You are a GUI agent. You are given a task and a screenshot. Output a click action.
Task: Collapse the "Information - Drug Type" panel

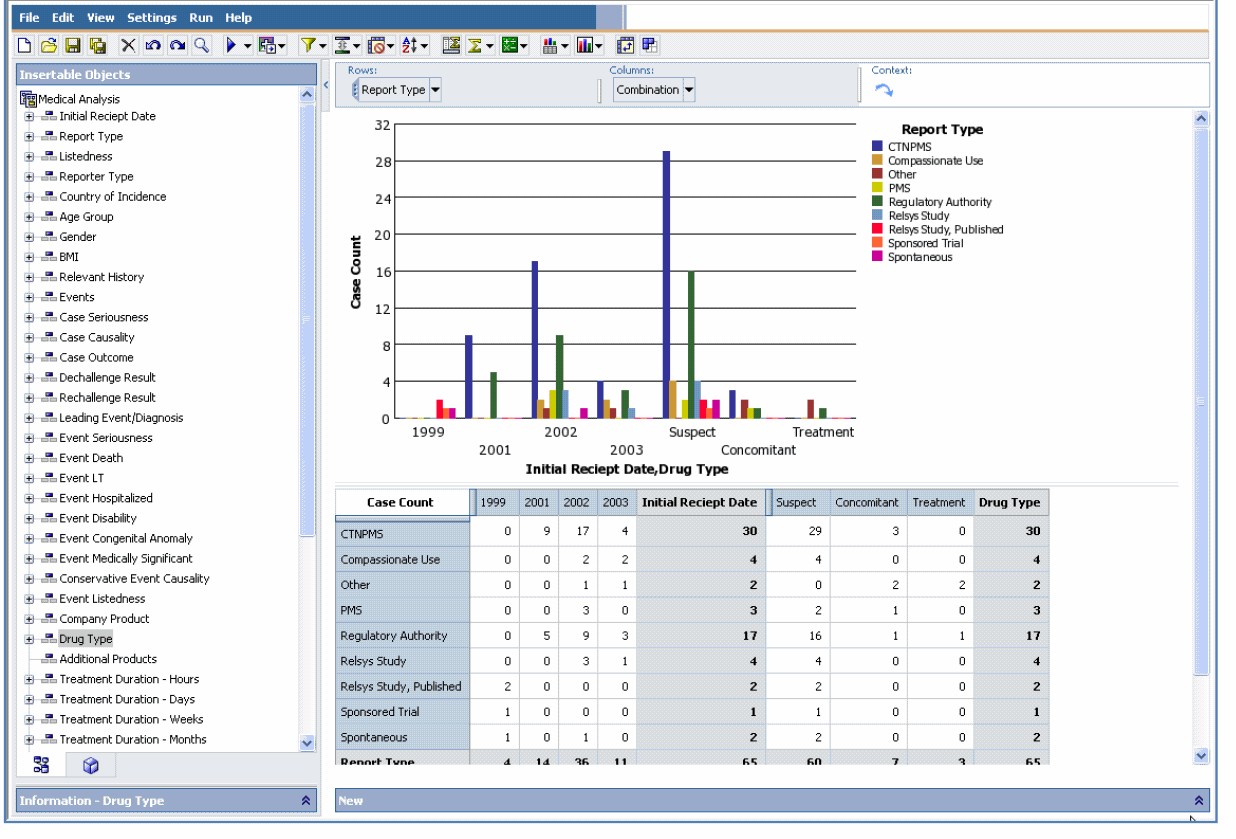click(x=306, y=800)
